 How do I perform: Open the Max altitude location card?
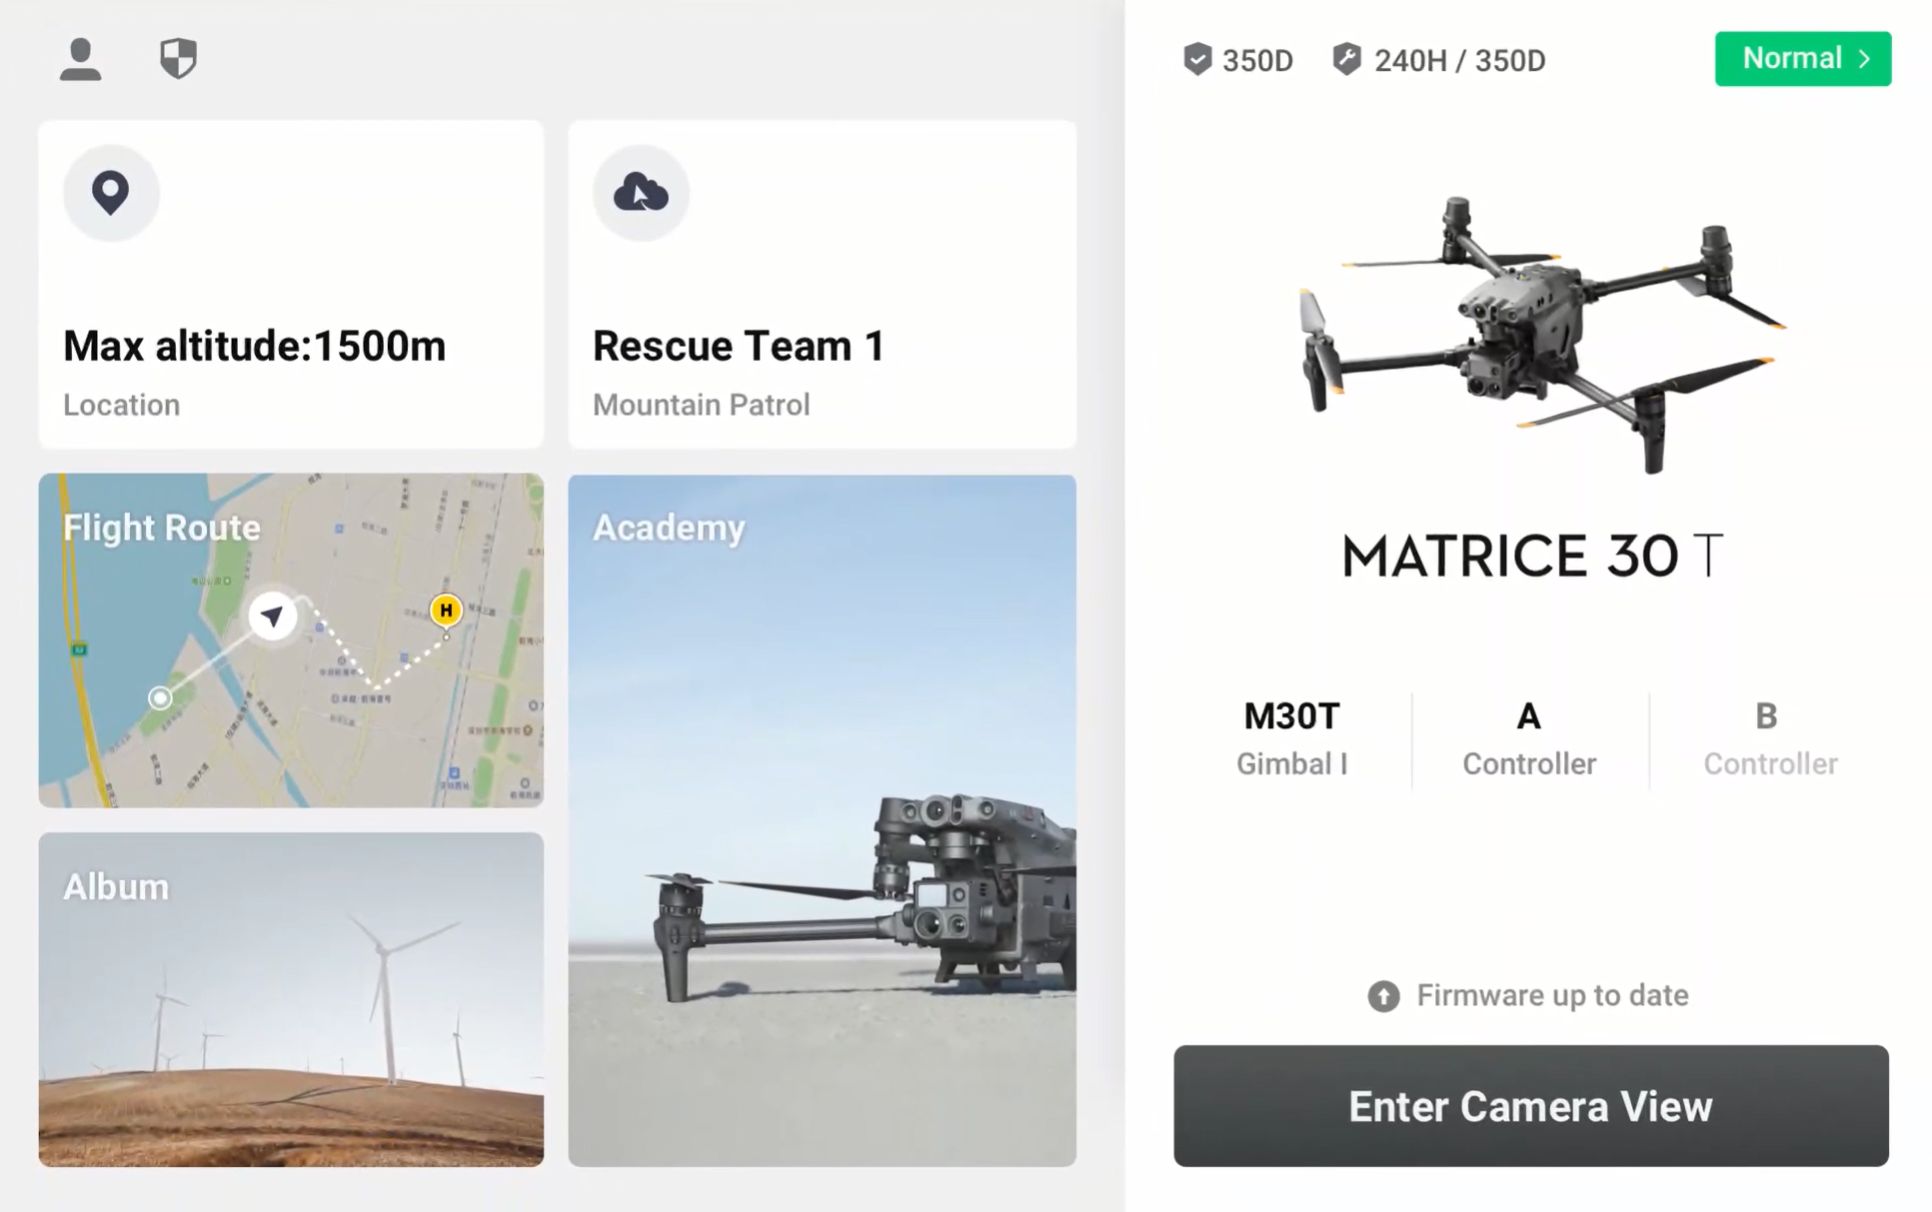click(x=291, y=285)
